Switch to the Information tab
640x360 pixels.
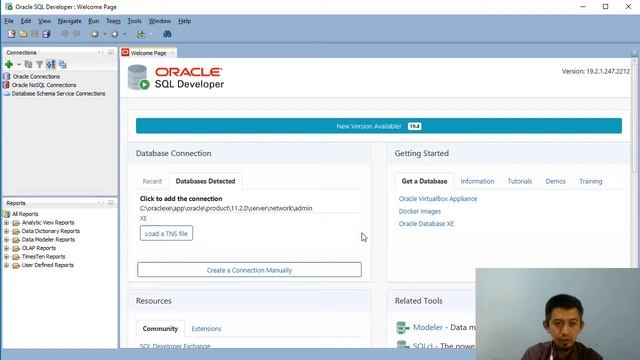[x=477, y=181]
